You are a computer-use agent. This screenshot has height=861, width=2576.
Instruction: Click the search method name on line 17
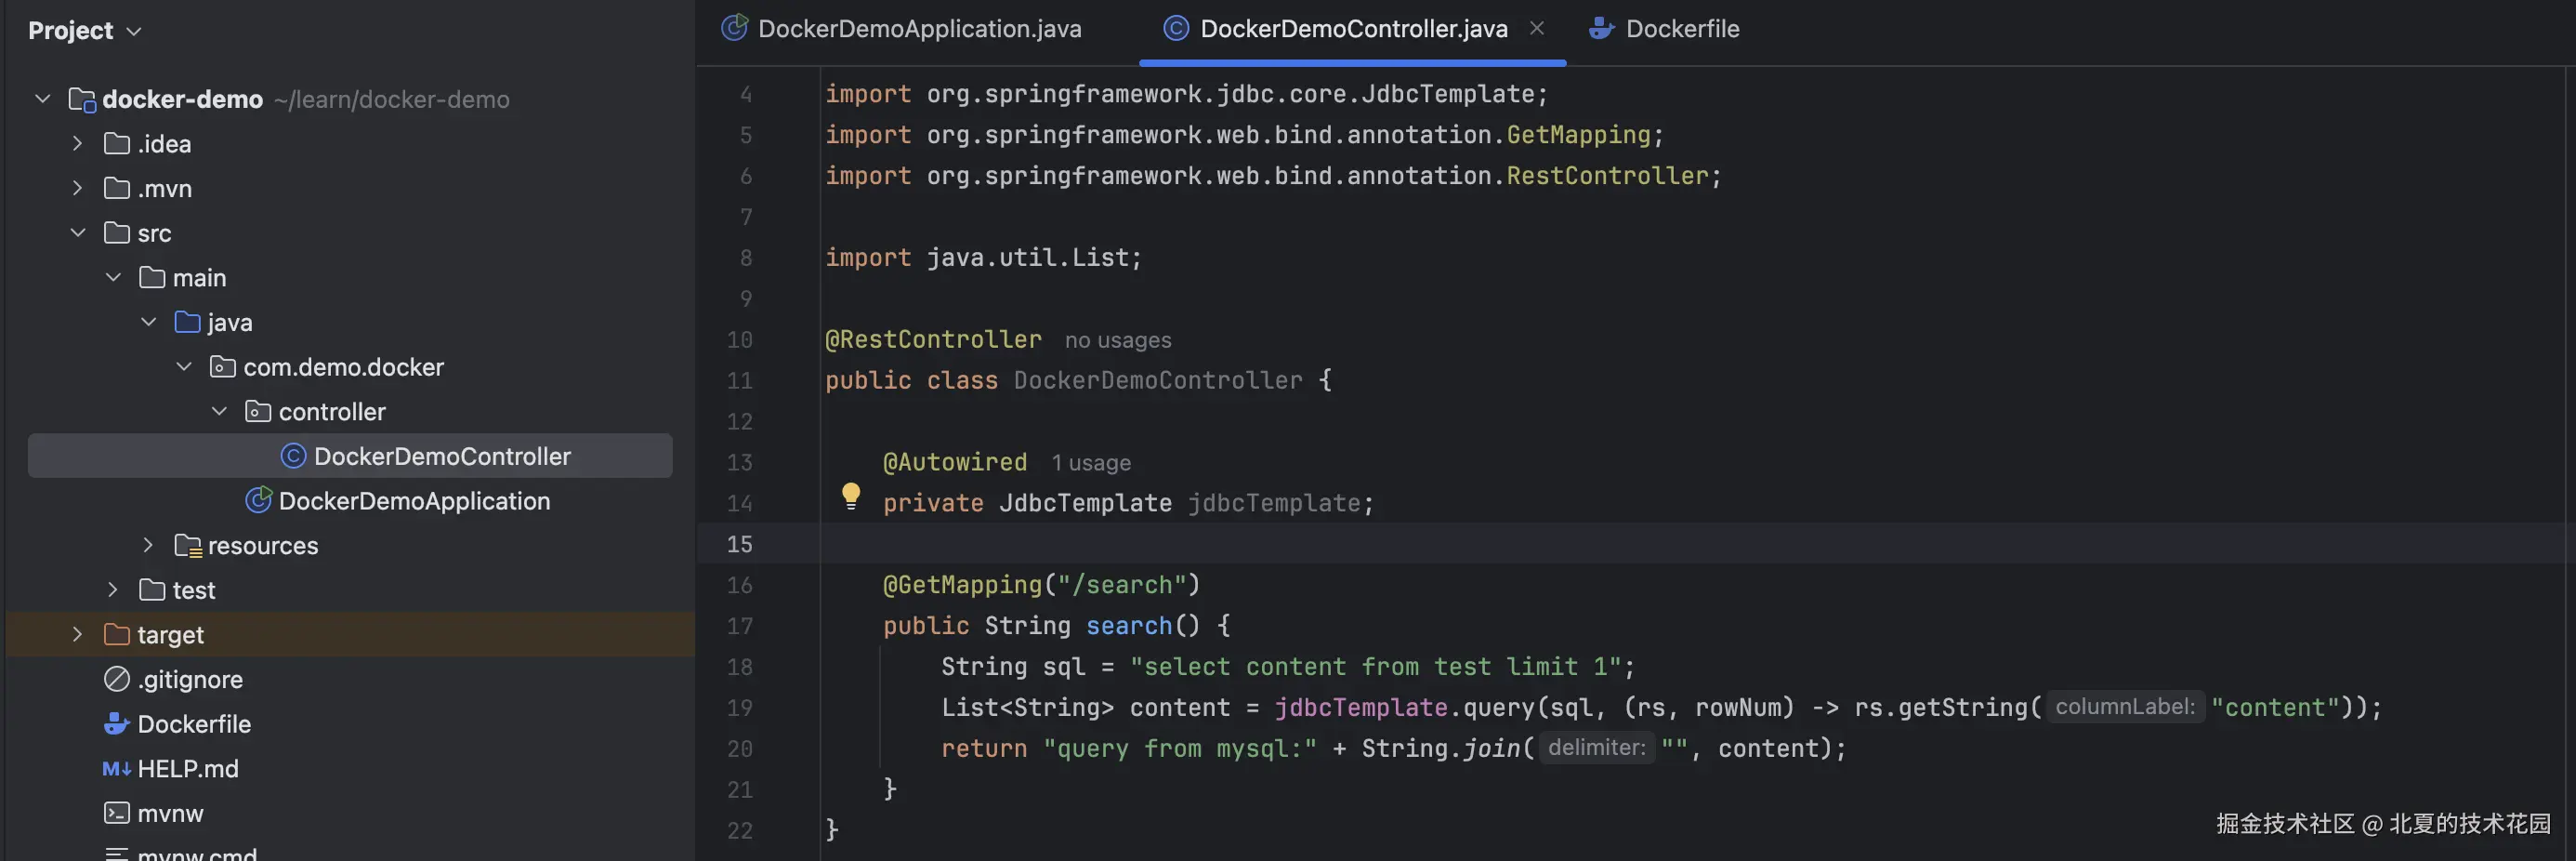1129,626
